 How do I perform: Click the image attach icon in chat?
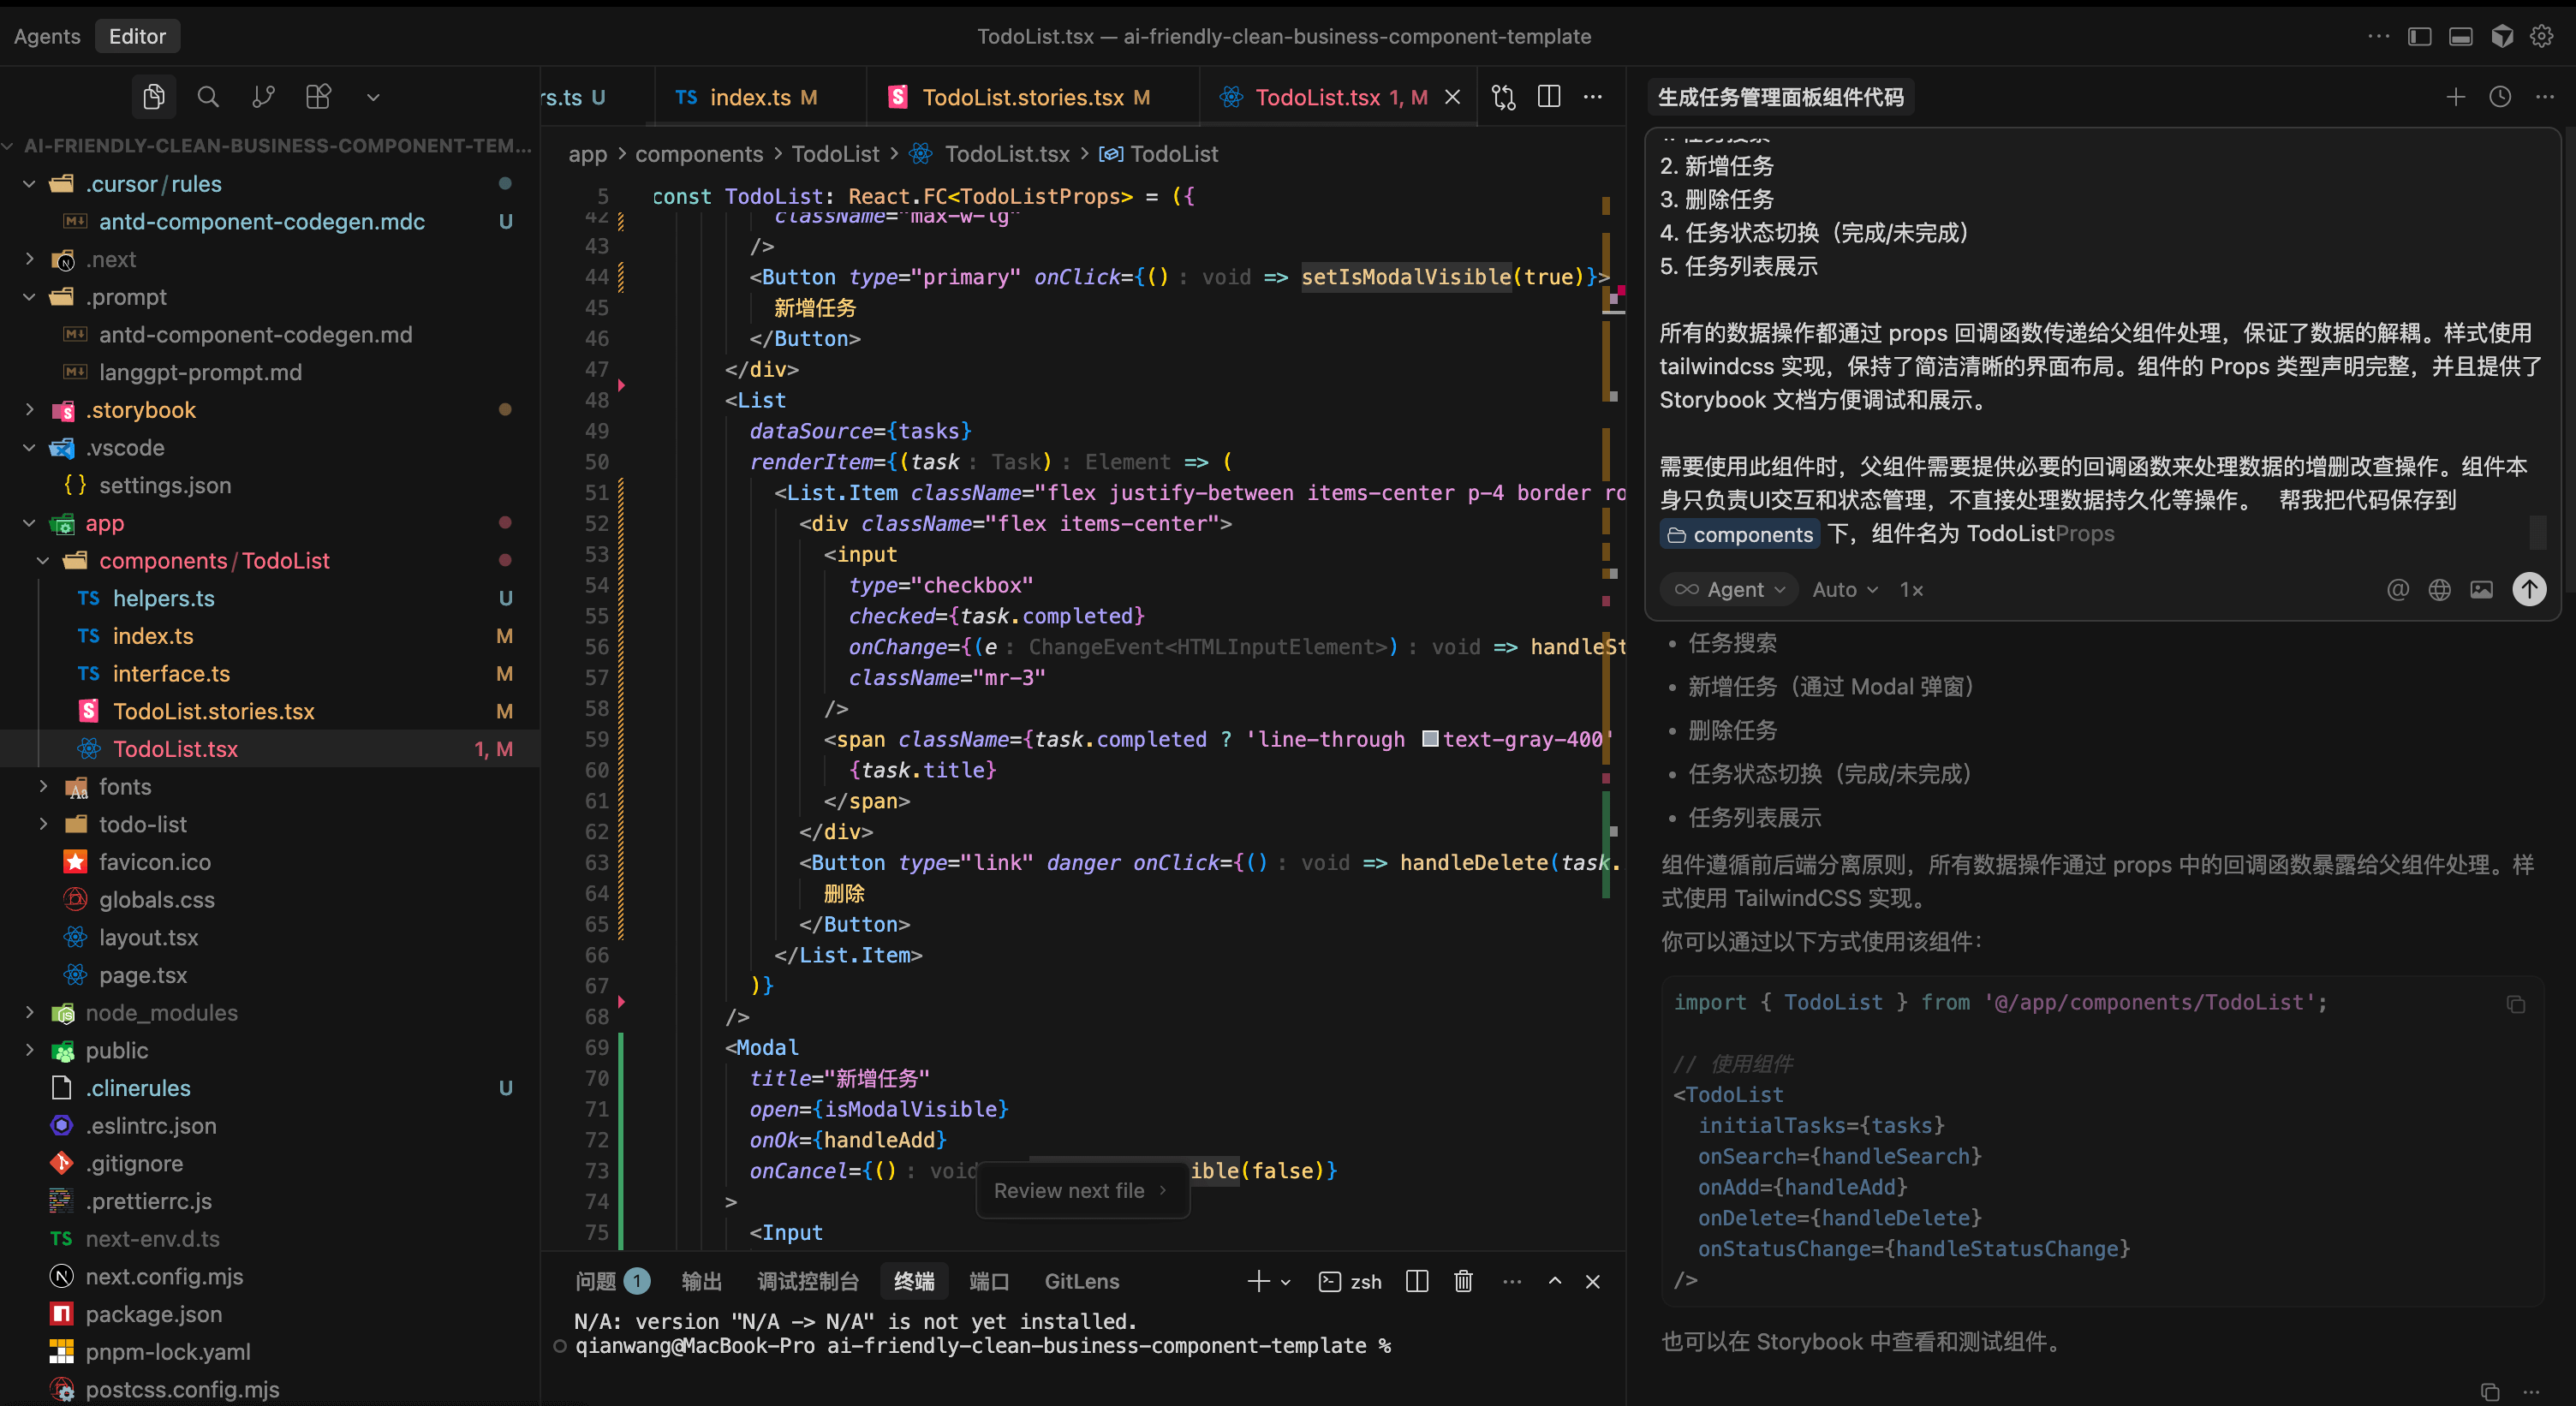pos(2481,589)
